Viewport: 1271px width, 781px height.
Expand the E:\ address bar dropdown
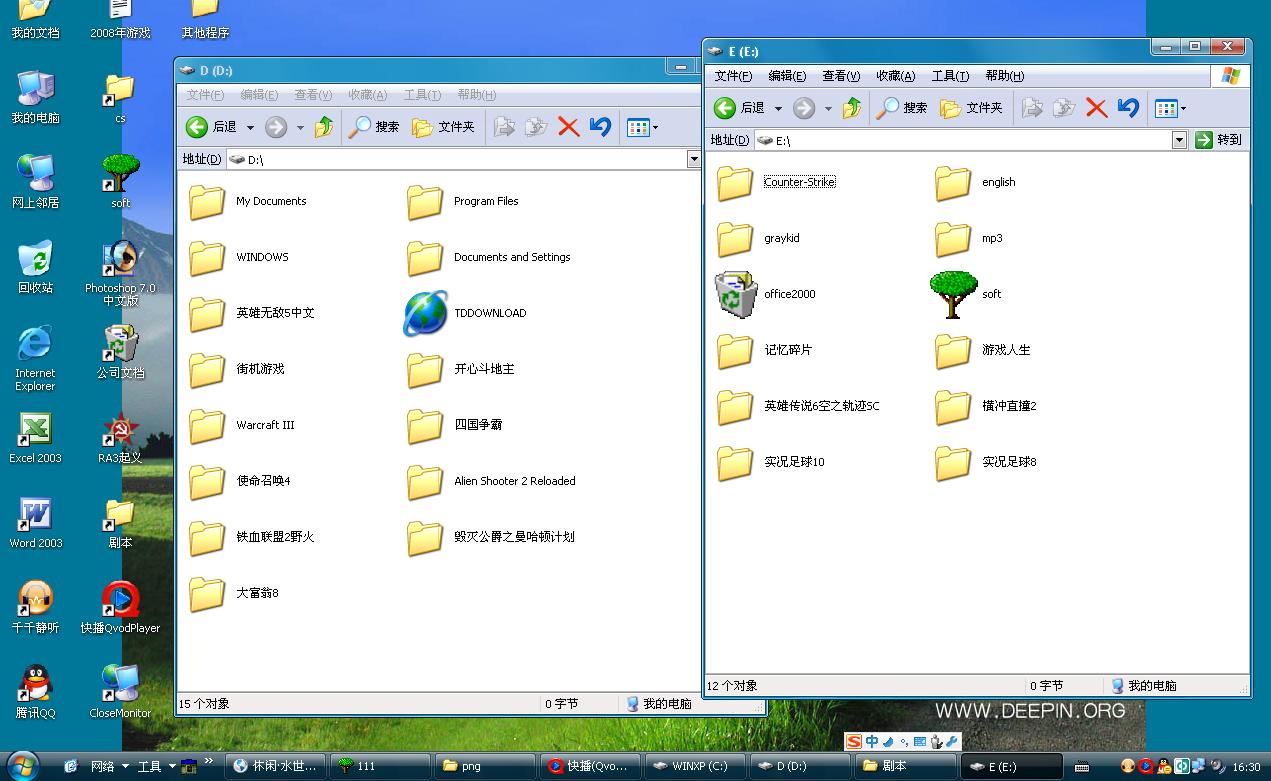coord(1179,140)
